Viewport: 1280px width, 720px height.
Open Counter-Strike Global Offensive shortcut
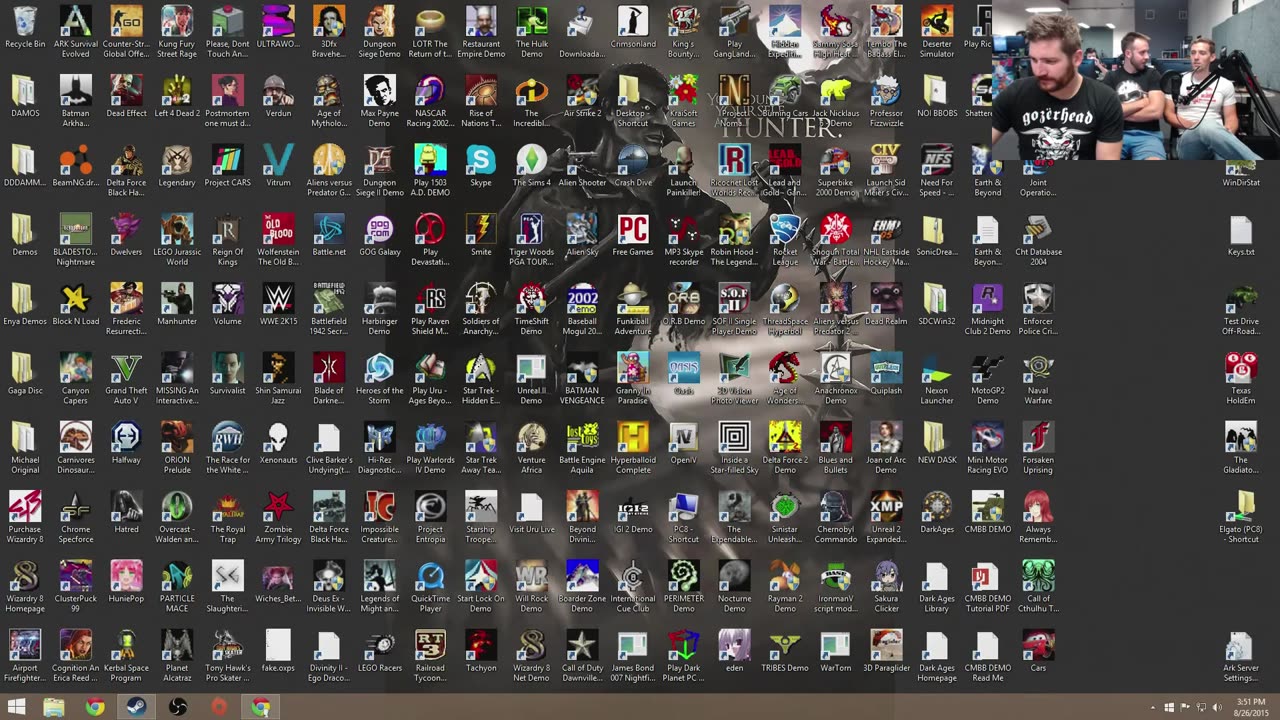(x=126, y=33)
